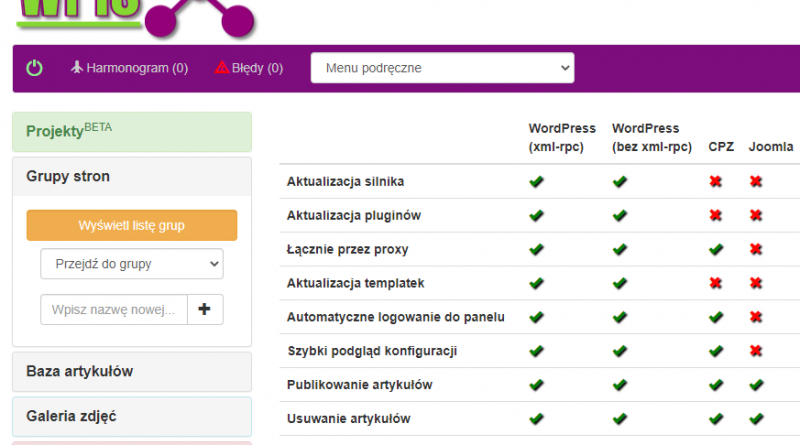The height and width of the screenshot is (445, 800).
Task: Click the CPZ column header
Action: (x=721, y=147)
